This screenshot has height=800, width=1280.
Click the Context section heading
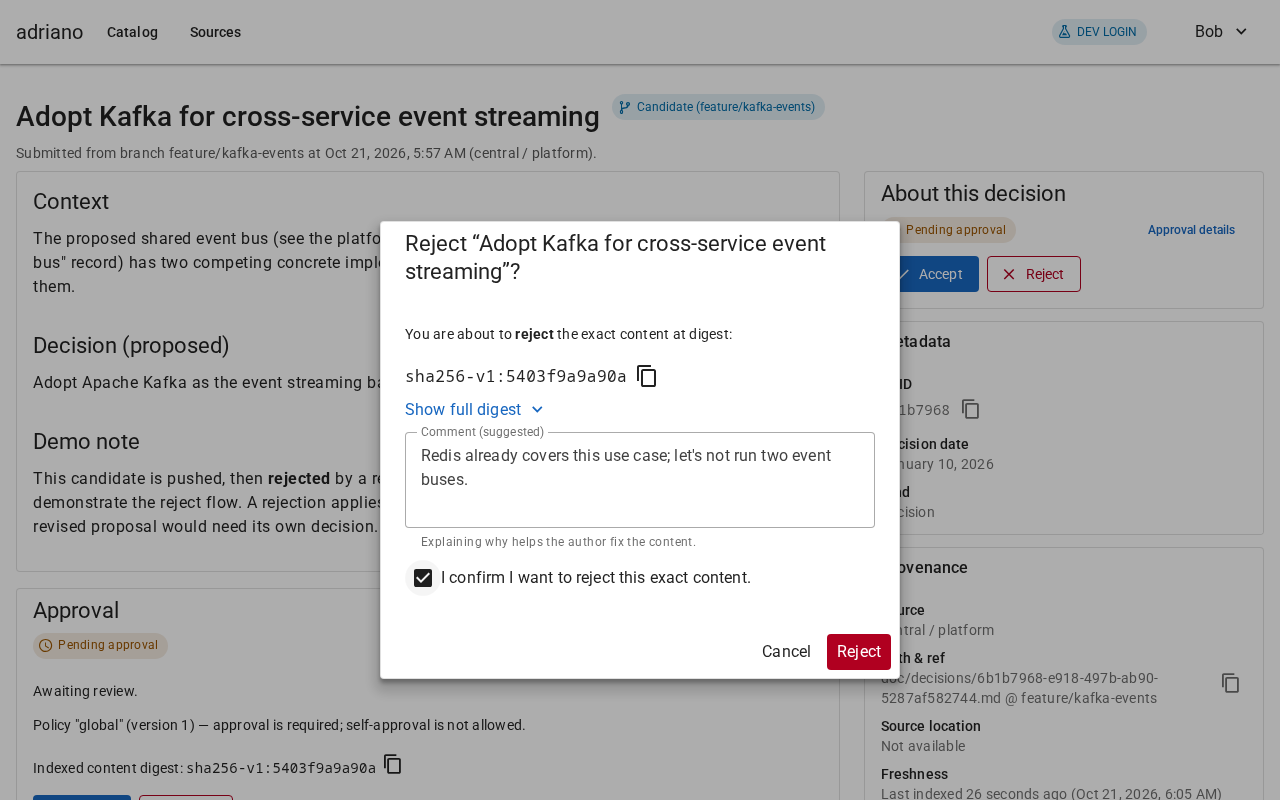click(x=71, y=201)
